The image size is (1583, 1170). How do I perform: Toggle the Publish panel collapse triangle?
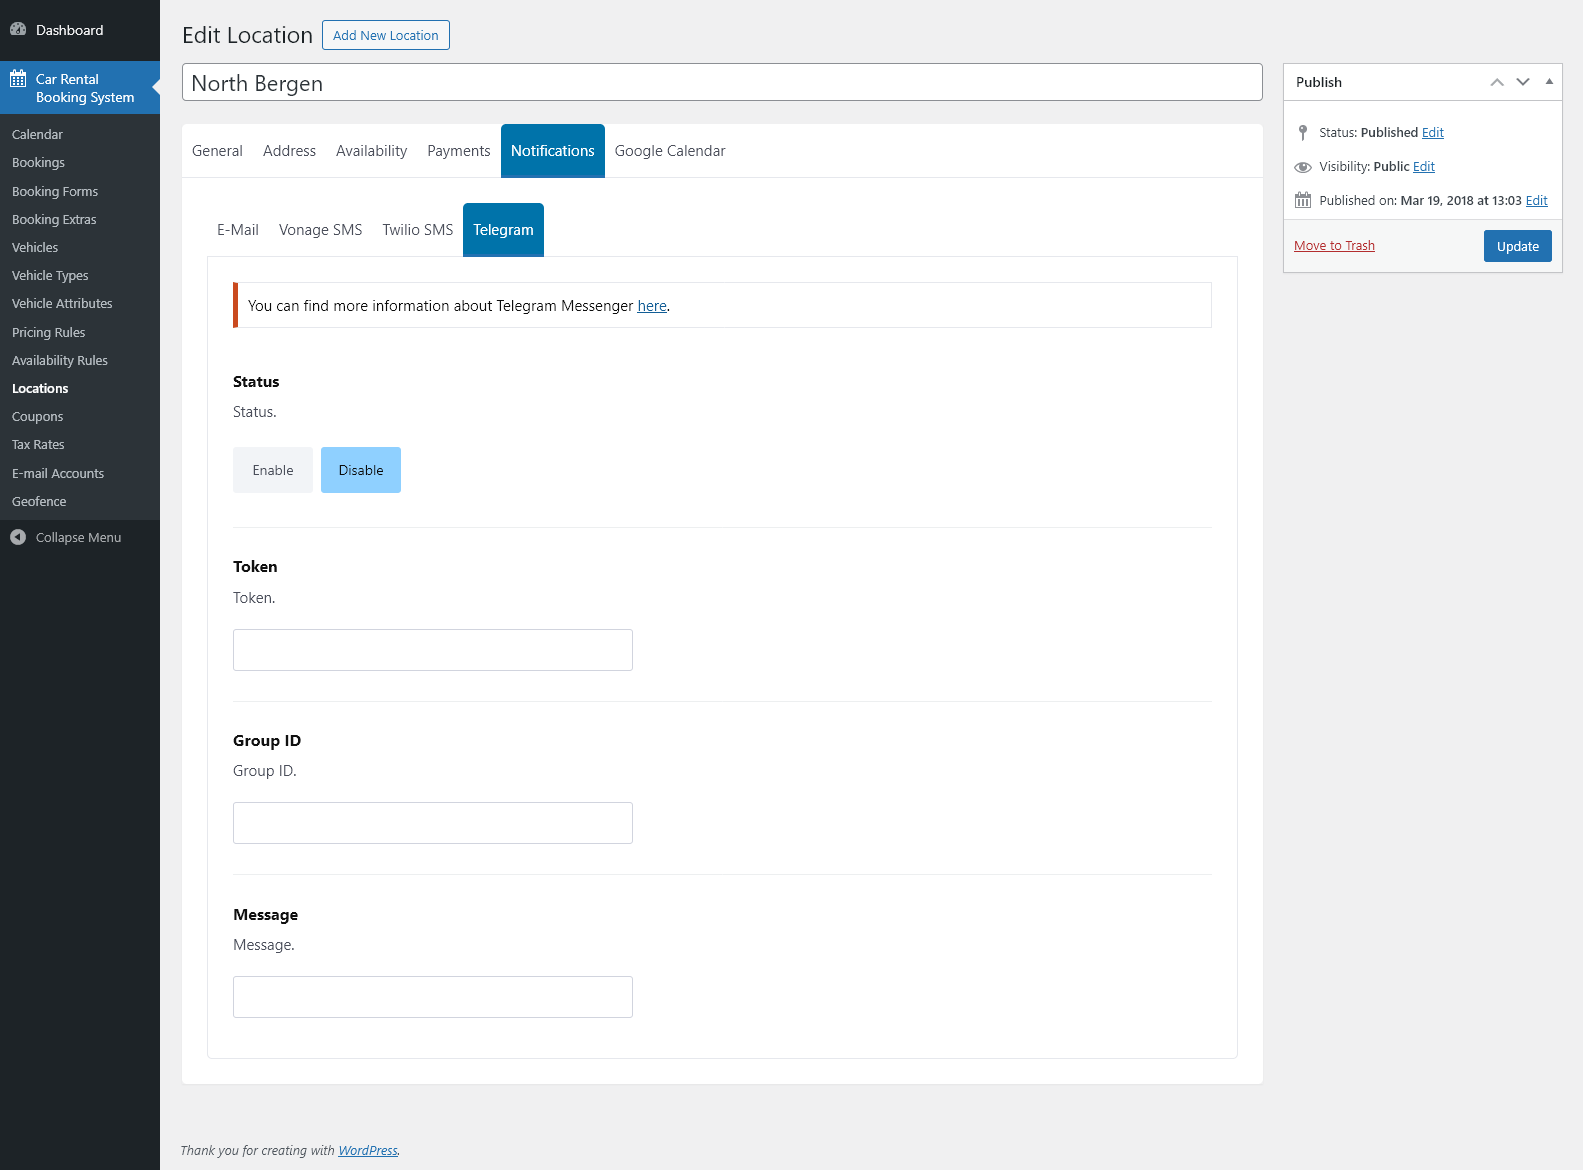coord(1549,82)
